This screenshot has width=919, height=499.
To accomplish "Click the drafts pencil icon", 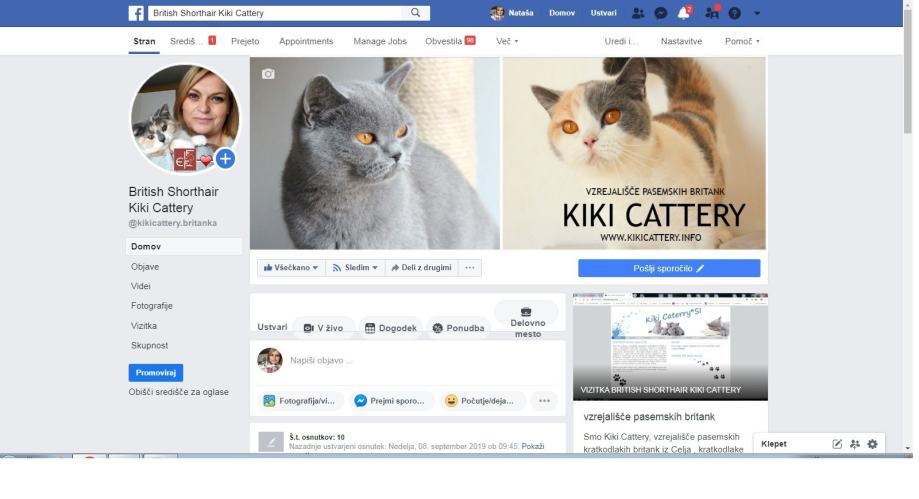I will tap(271, 442).
